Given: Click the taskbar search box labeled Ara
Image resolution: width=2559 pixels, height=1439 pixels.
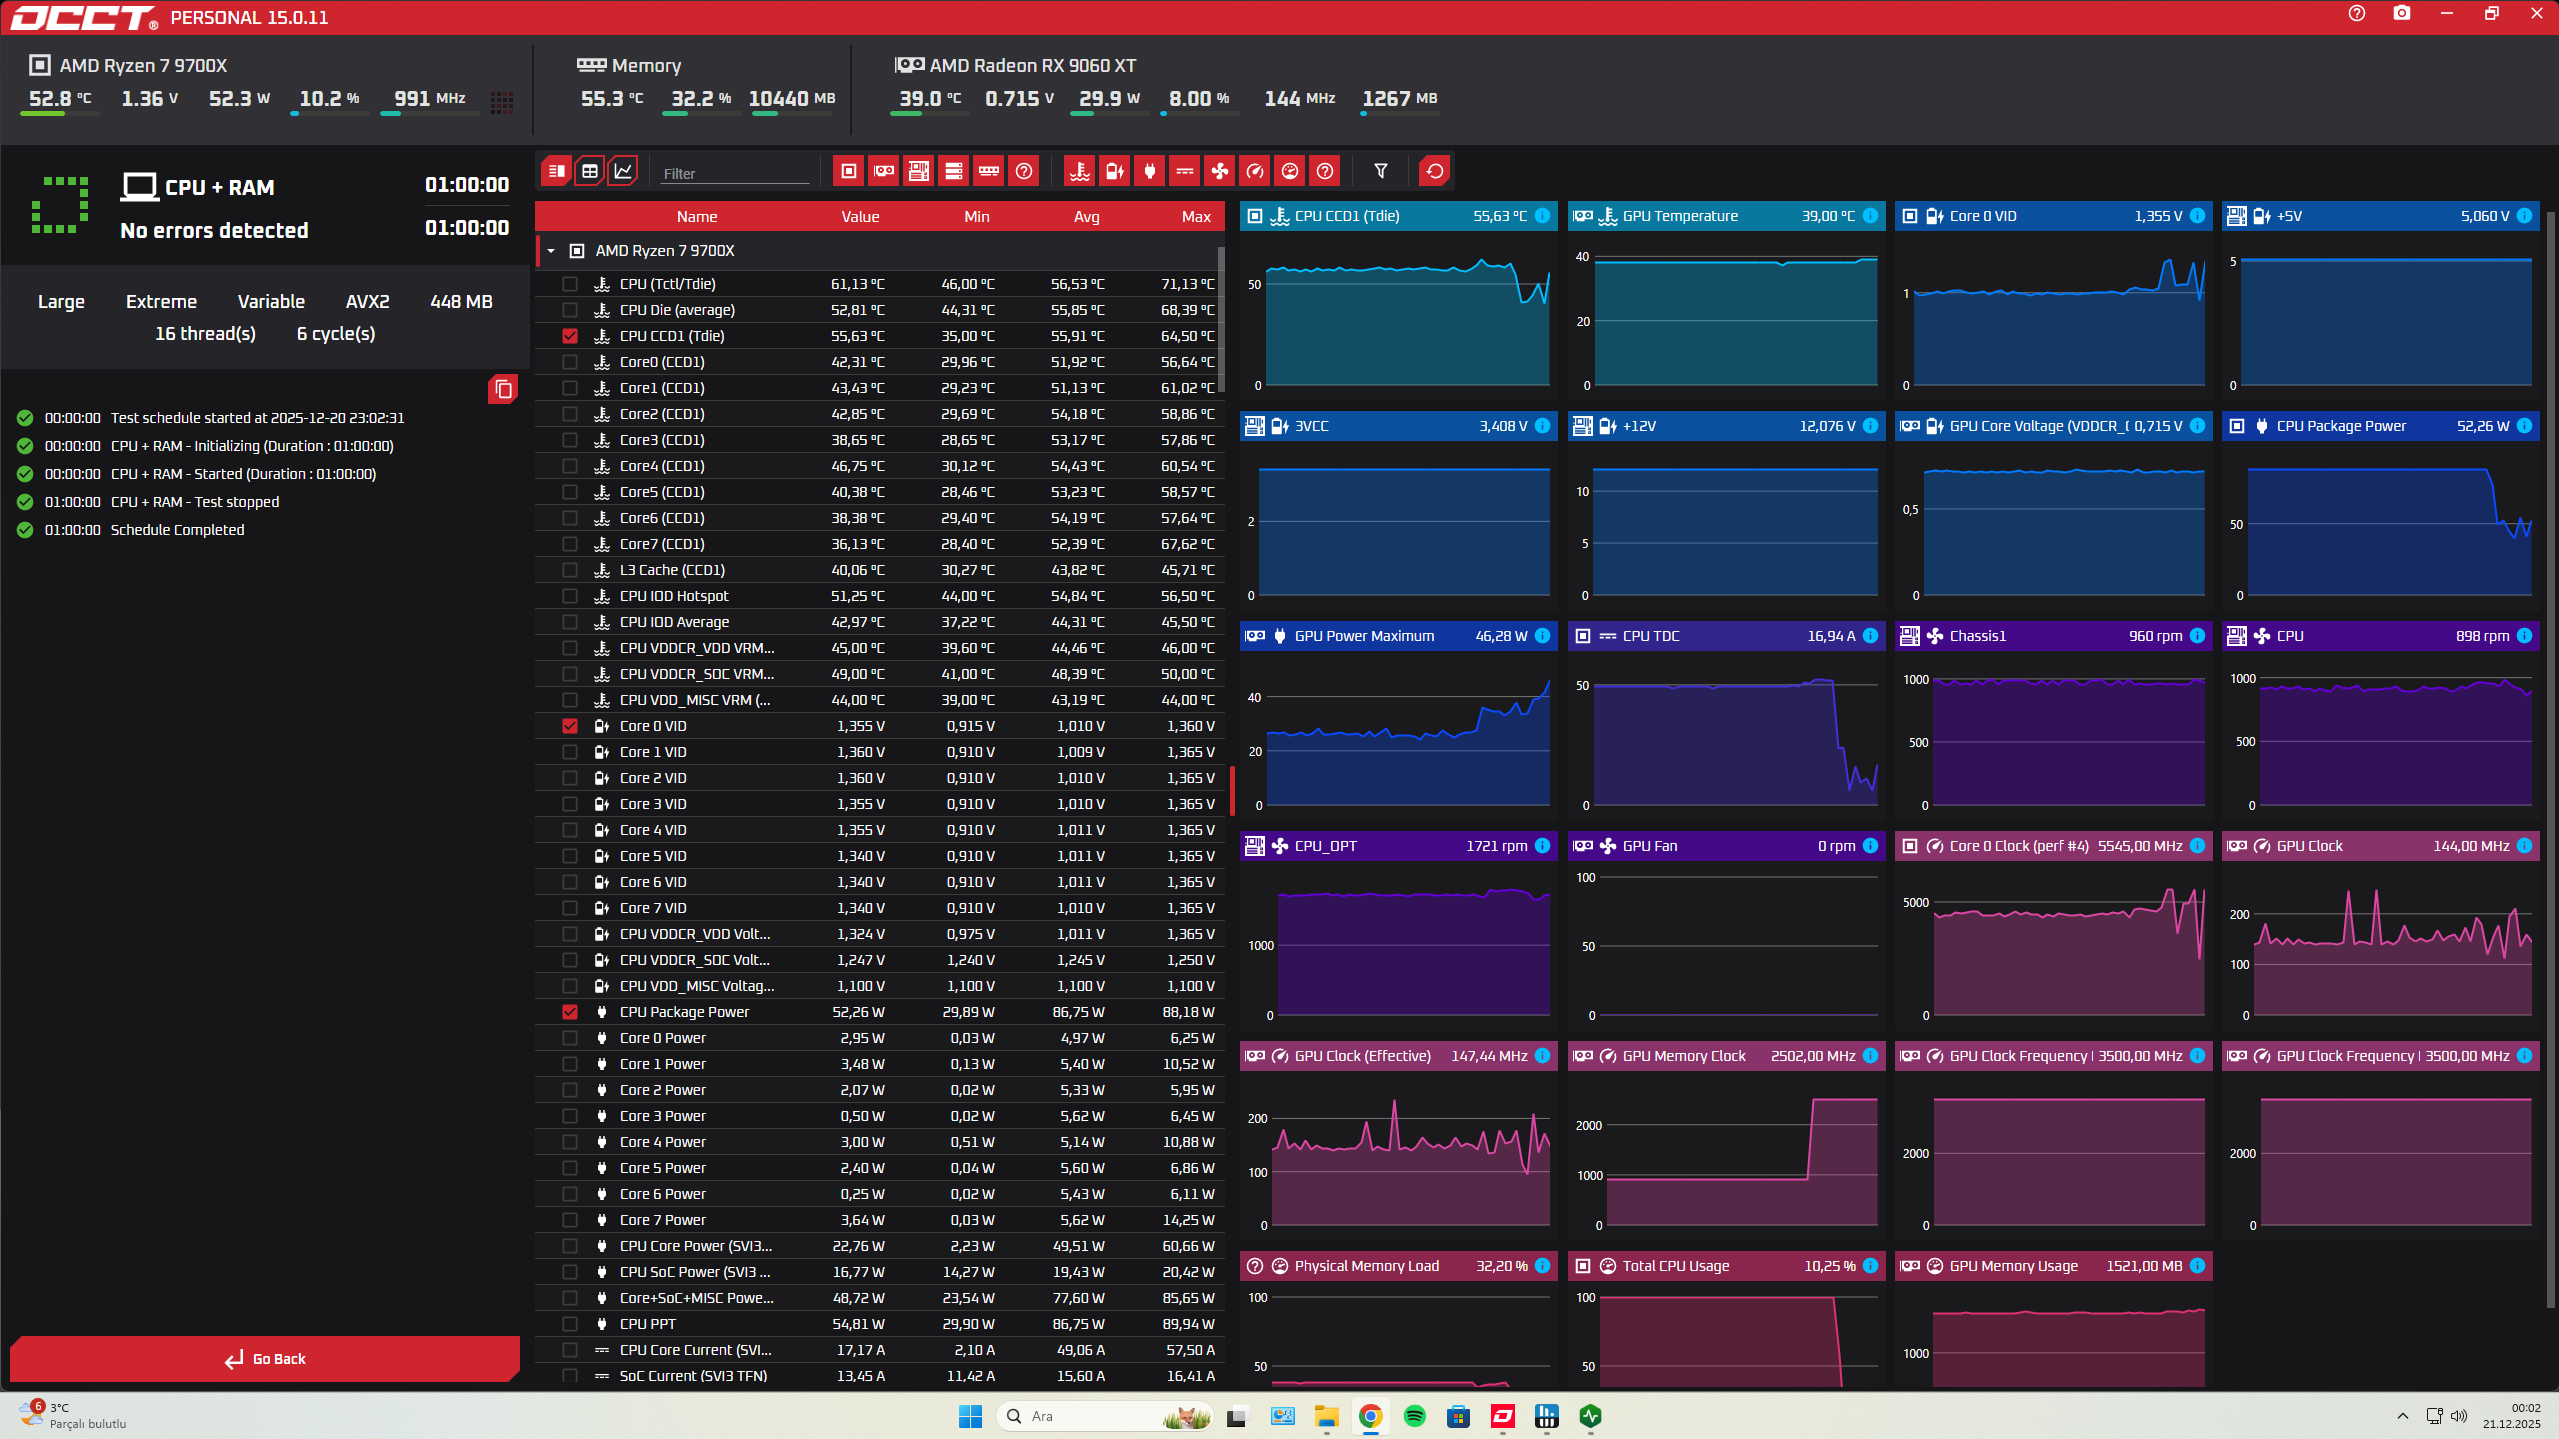Looking at the screenshot, I should point(1104,1416).
